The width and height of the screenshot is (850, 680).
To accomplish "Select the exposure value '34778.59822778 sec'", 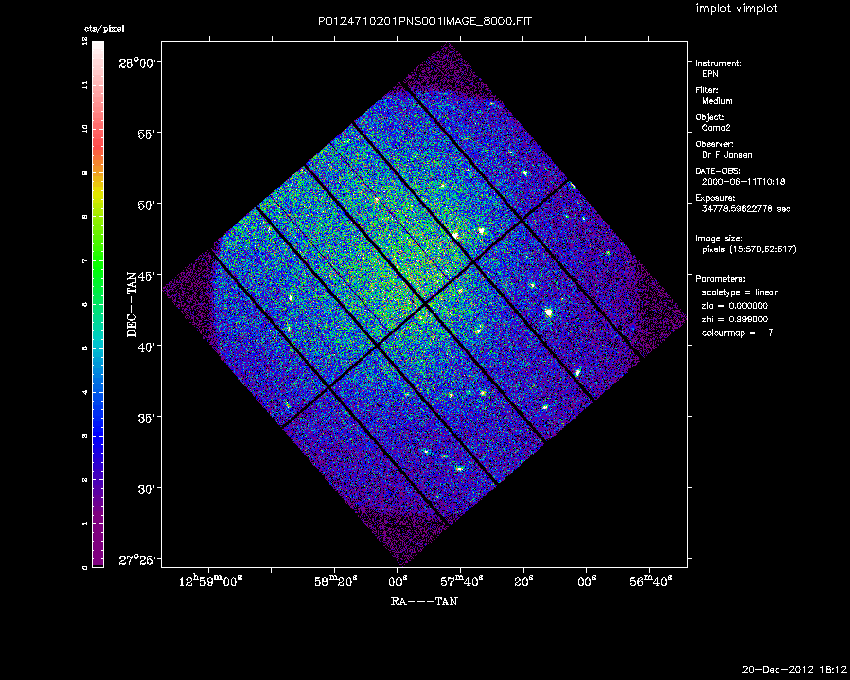I will [746, 209].
